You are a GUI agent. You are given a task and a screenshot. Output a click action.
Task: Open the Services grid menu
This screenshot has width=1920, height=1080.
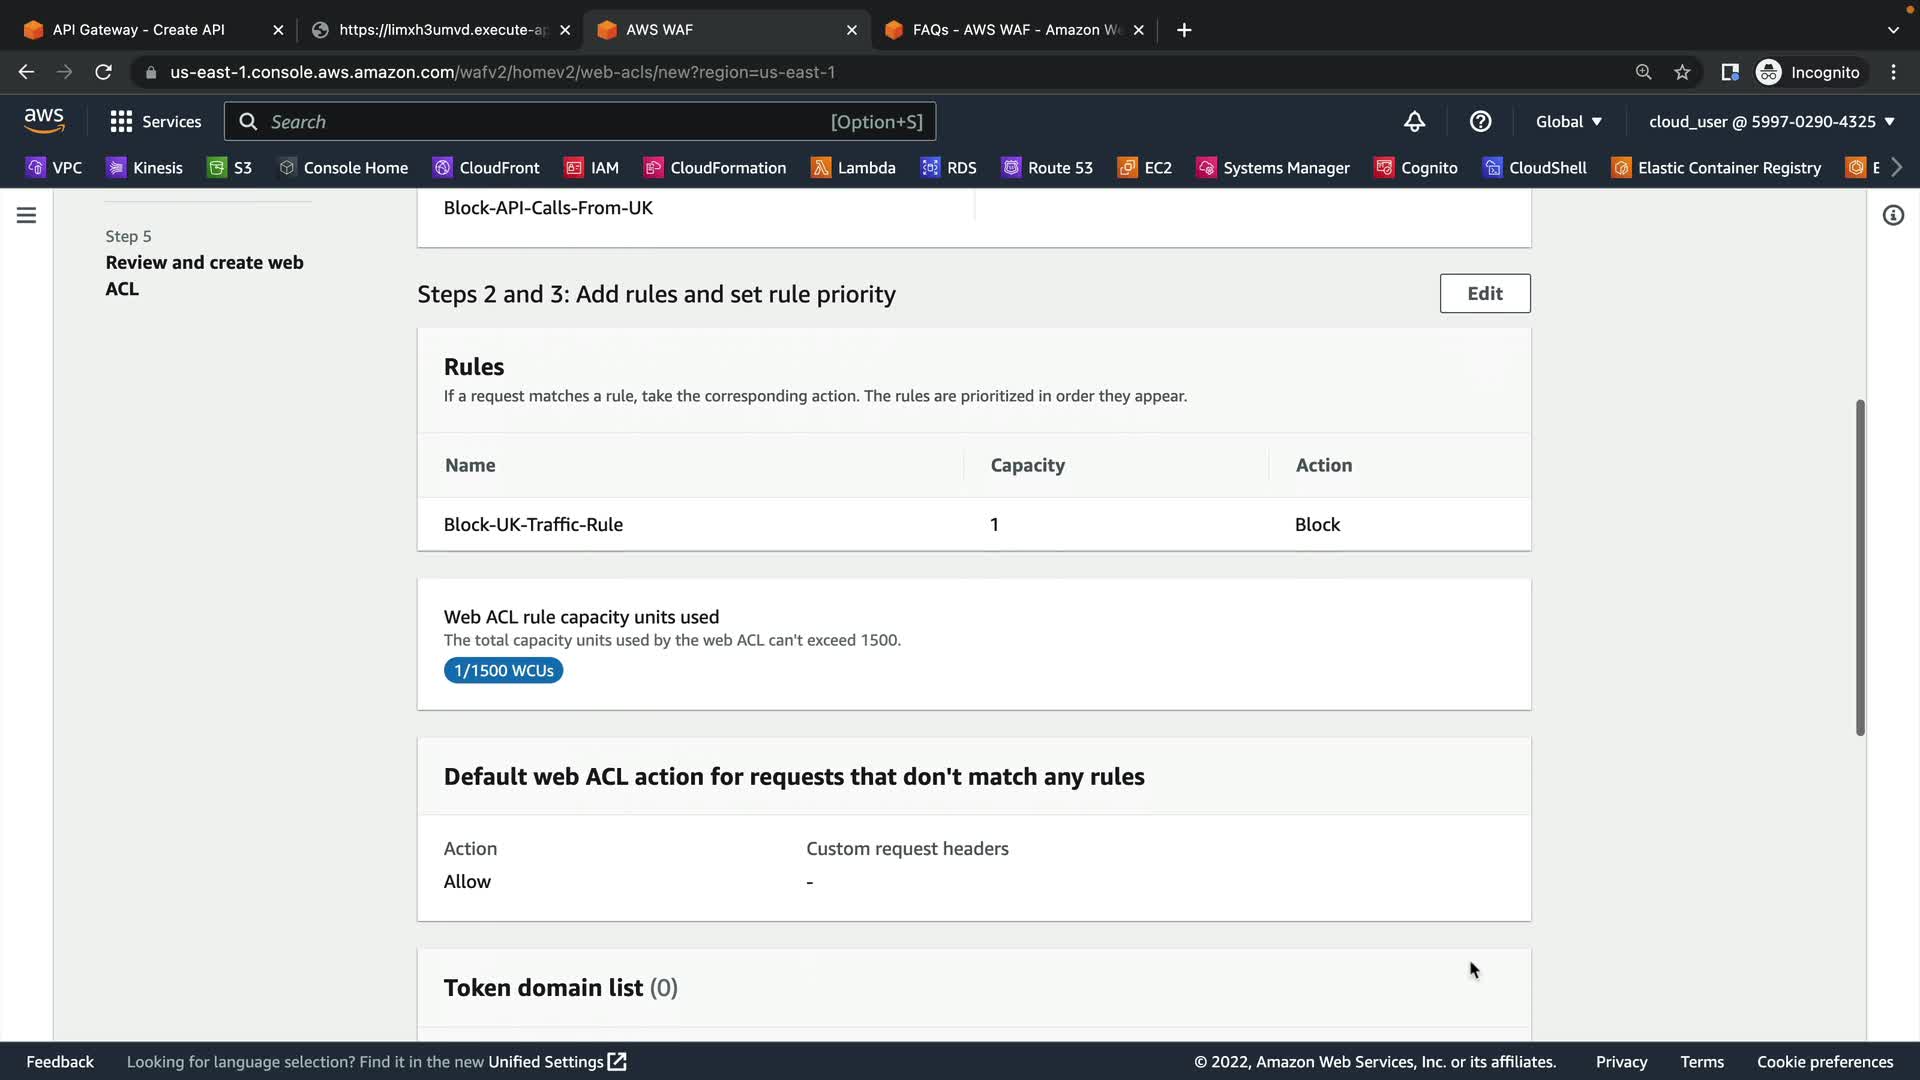[x=155, y=122]
